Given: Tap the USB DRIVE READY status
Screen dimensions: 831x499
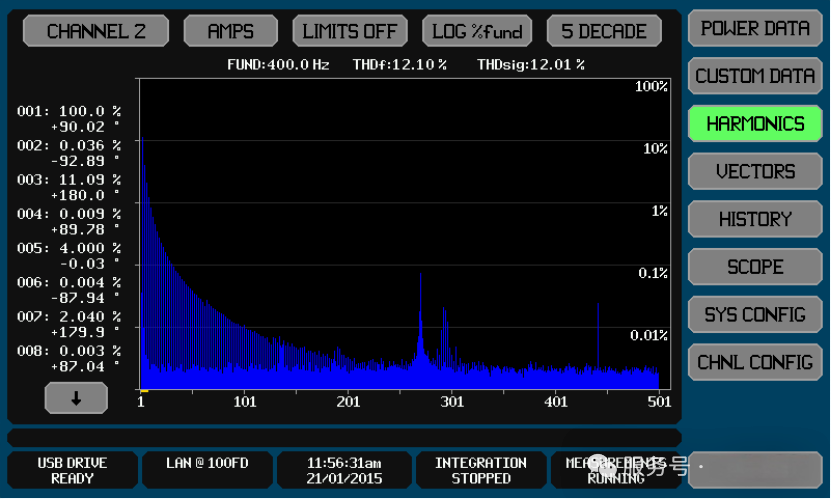Looking at the screenshot, I should [72, 470].
